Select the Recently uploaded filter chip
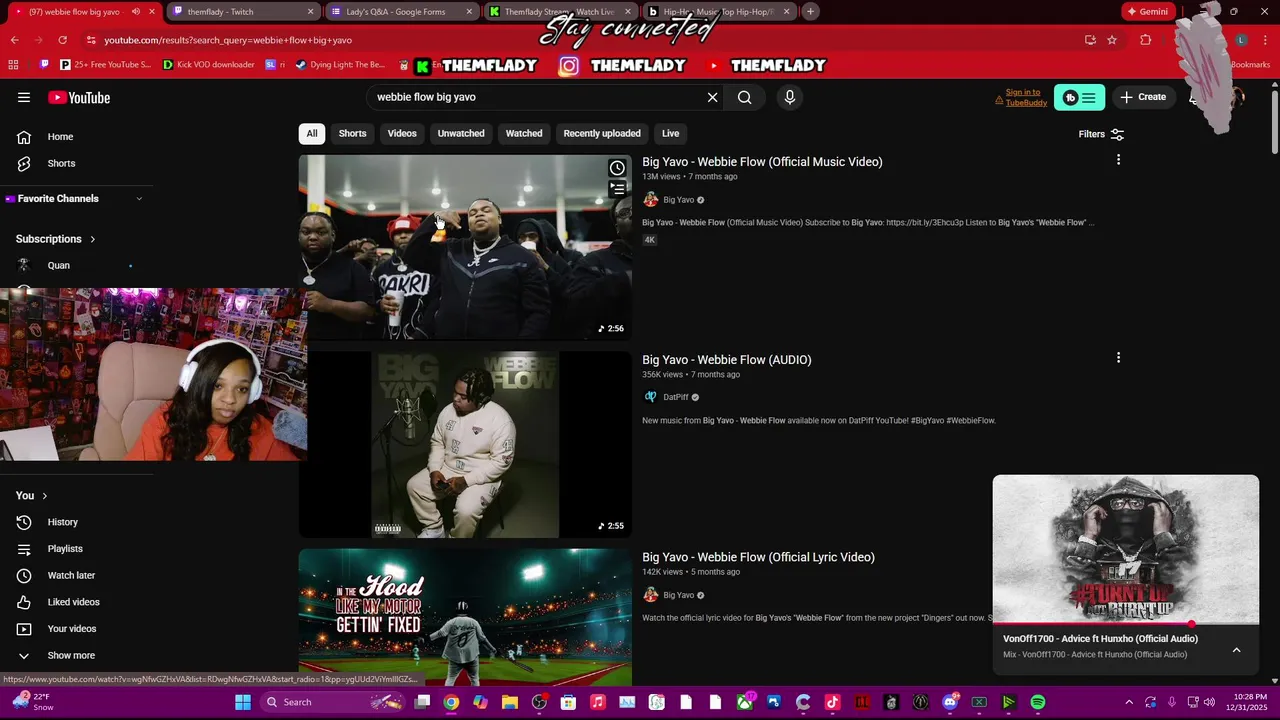Viewport: 1280px width, 720px height. (x=602, y=133)
